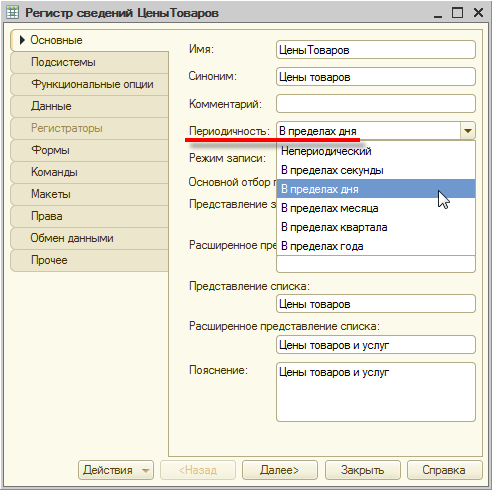Collapse the Периодичность dropdown arrow
This screenshot has height=490, width=492.
pos(468,131)
